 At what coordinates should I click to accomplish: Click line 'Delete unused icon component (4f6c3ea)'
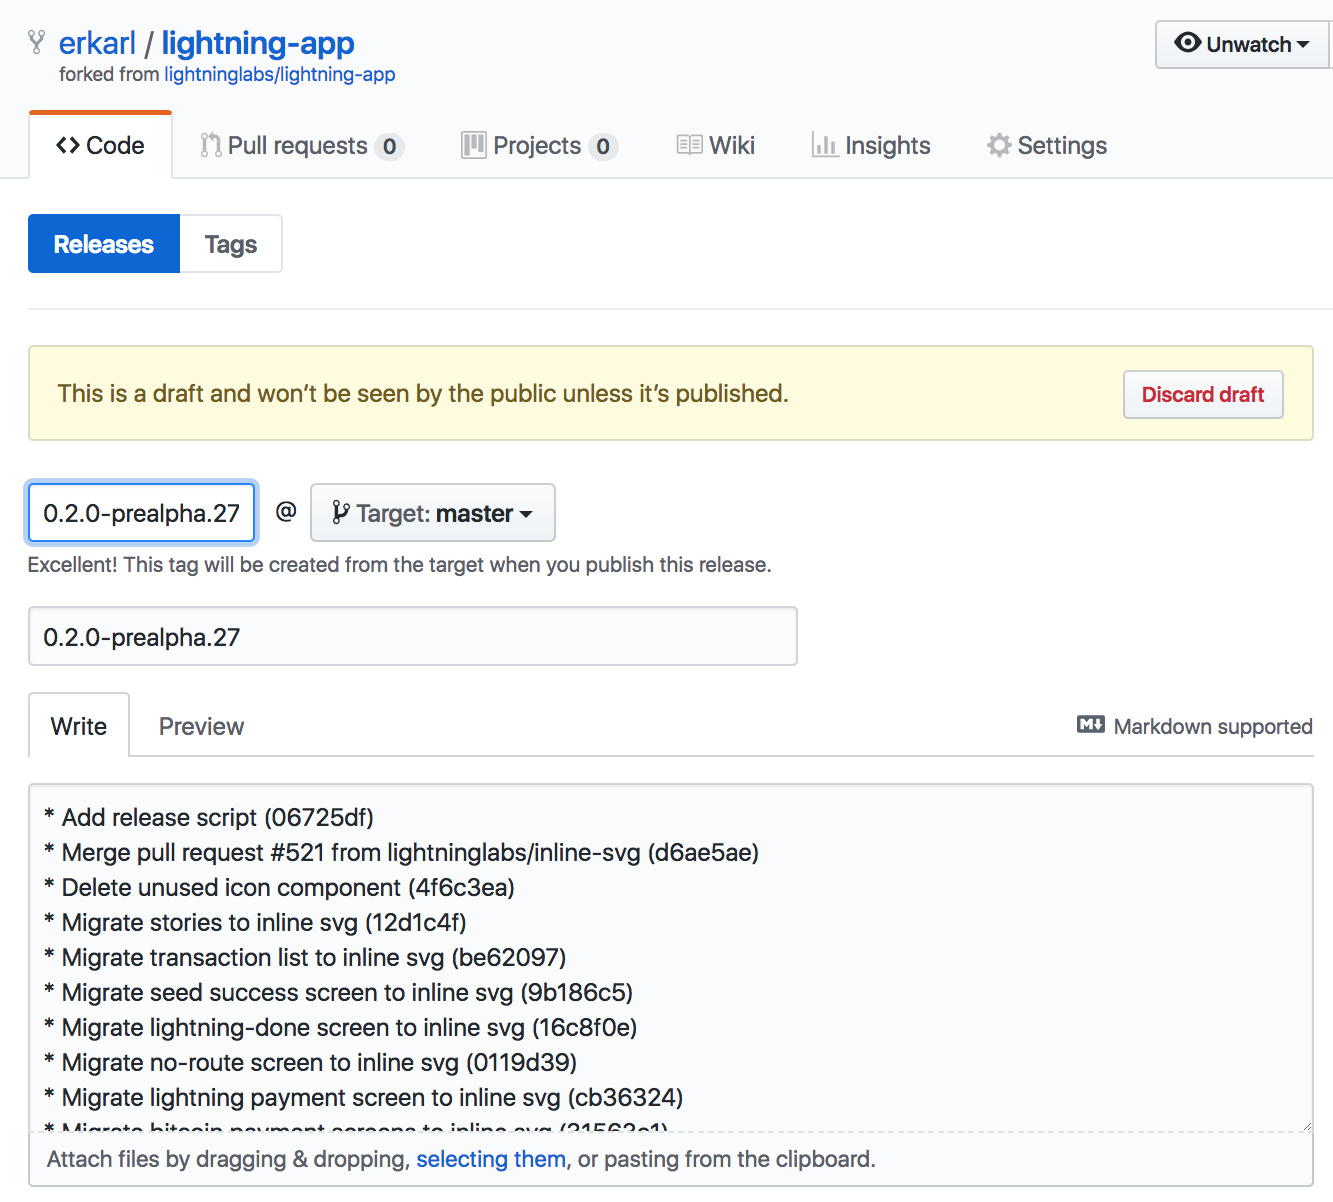point(279,887)
